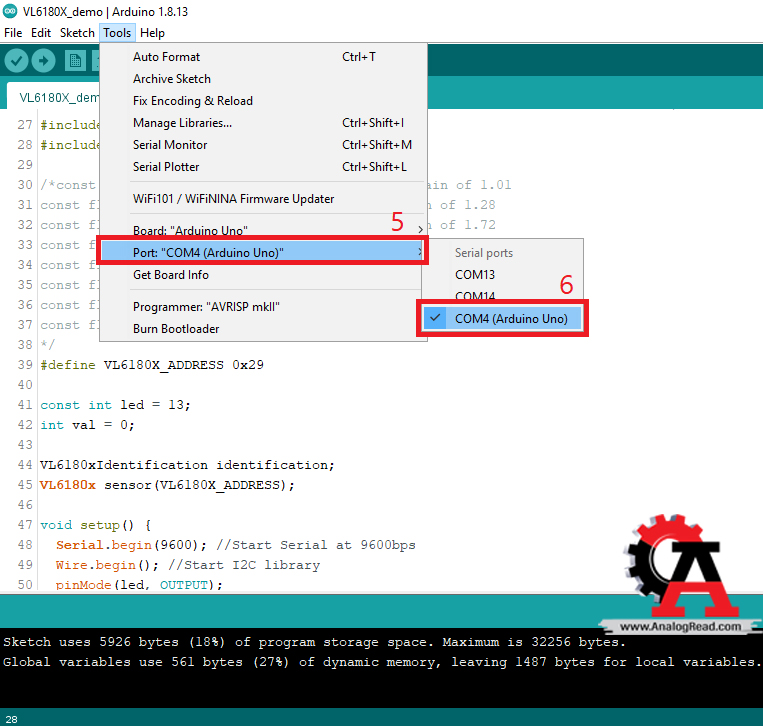Click code line 'const int led = 13;'
763x726 pixels.
[x=115, y=405]
